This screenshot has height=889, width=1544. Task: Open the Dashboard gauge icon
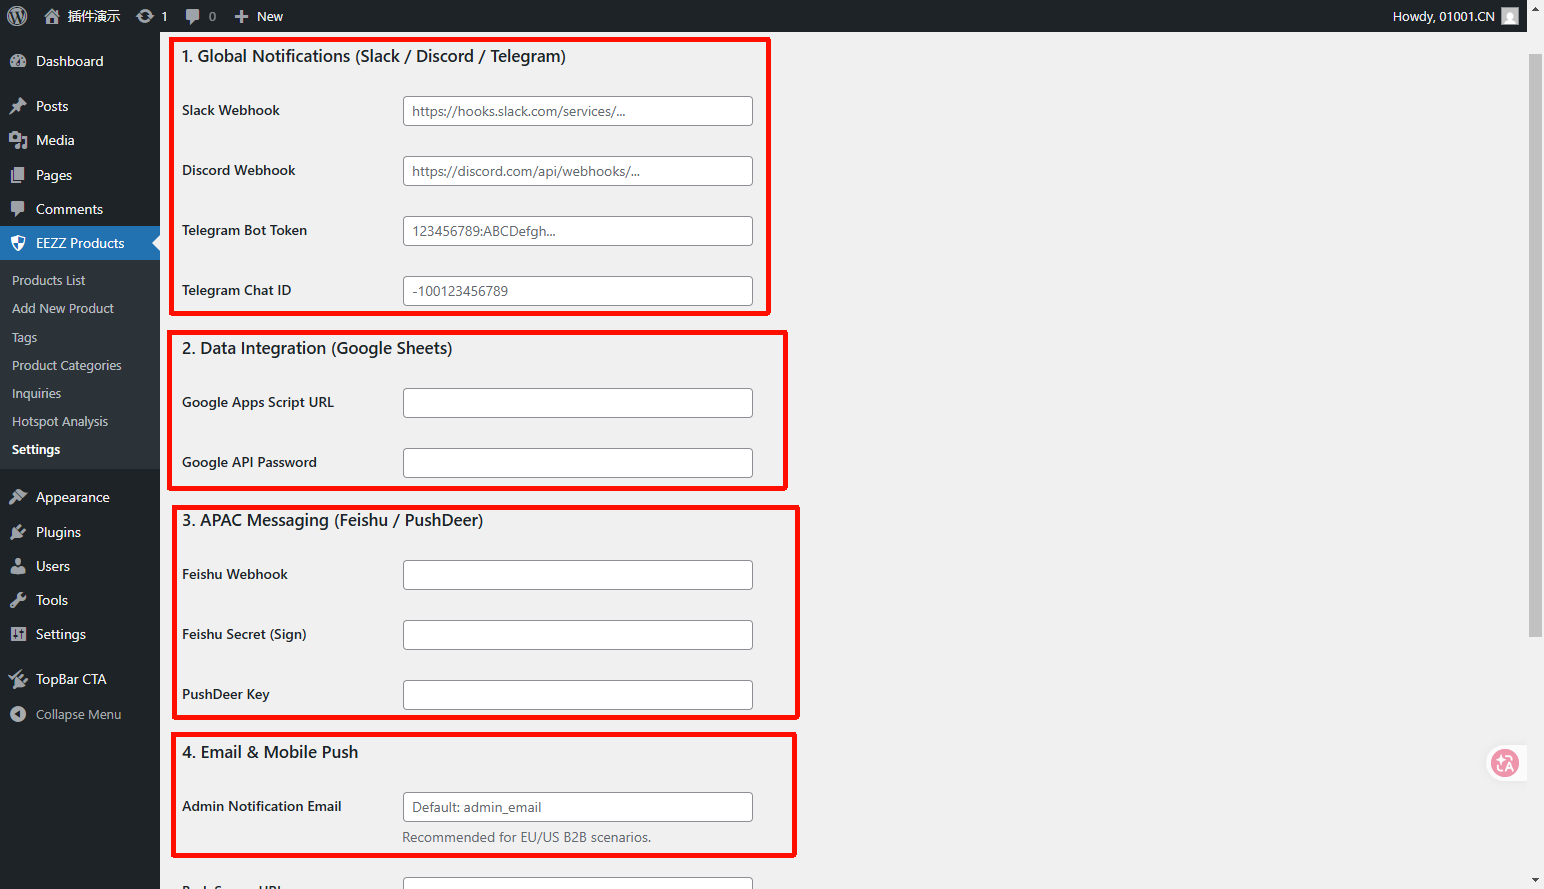tap(18, 61)
